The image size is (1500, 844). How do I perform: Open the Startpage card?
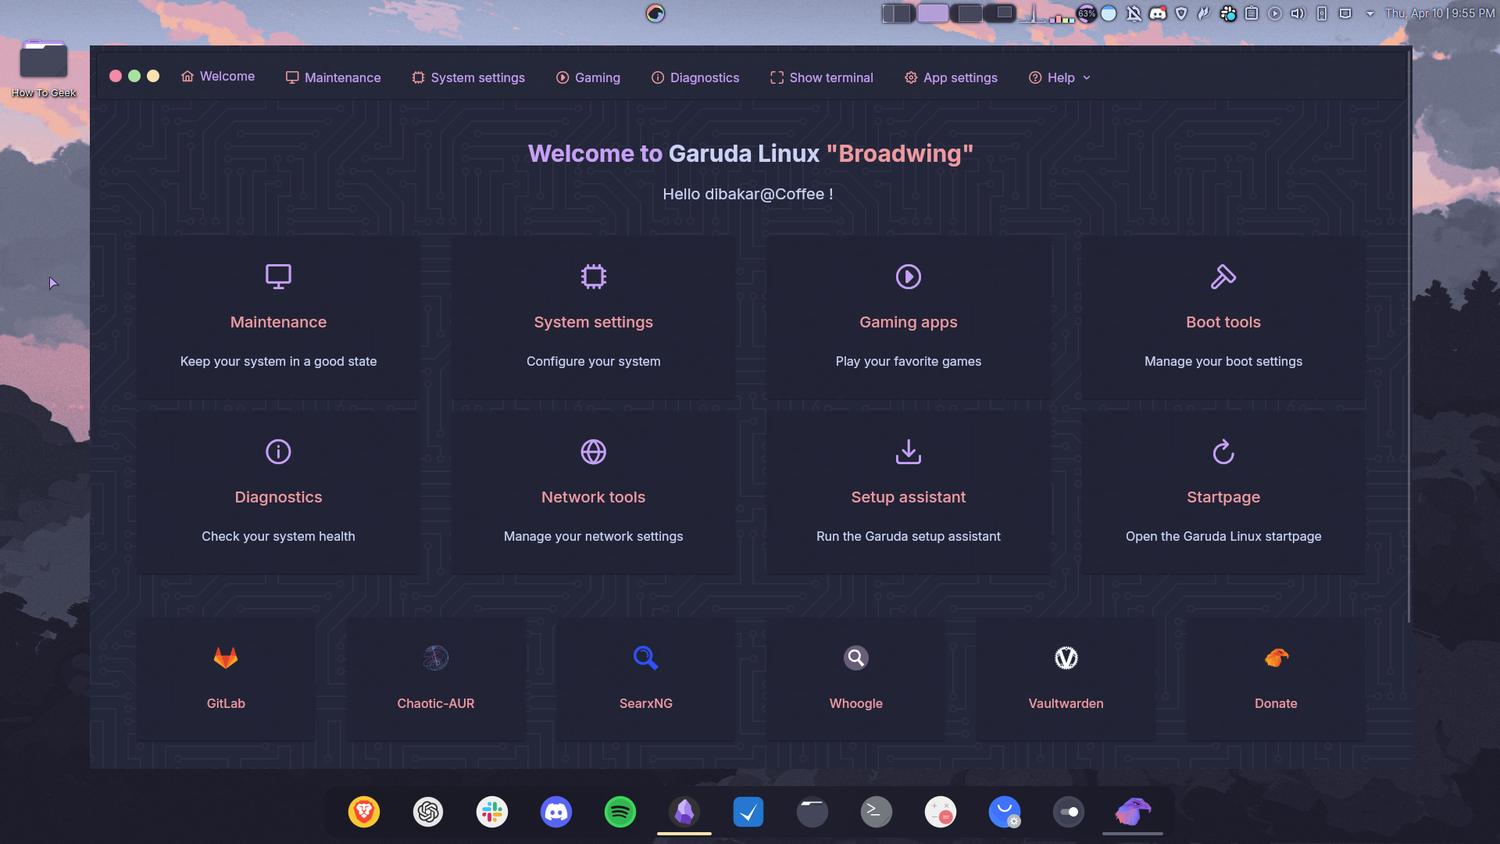(1223, 492)
